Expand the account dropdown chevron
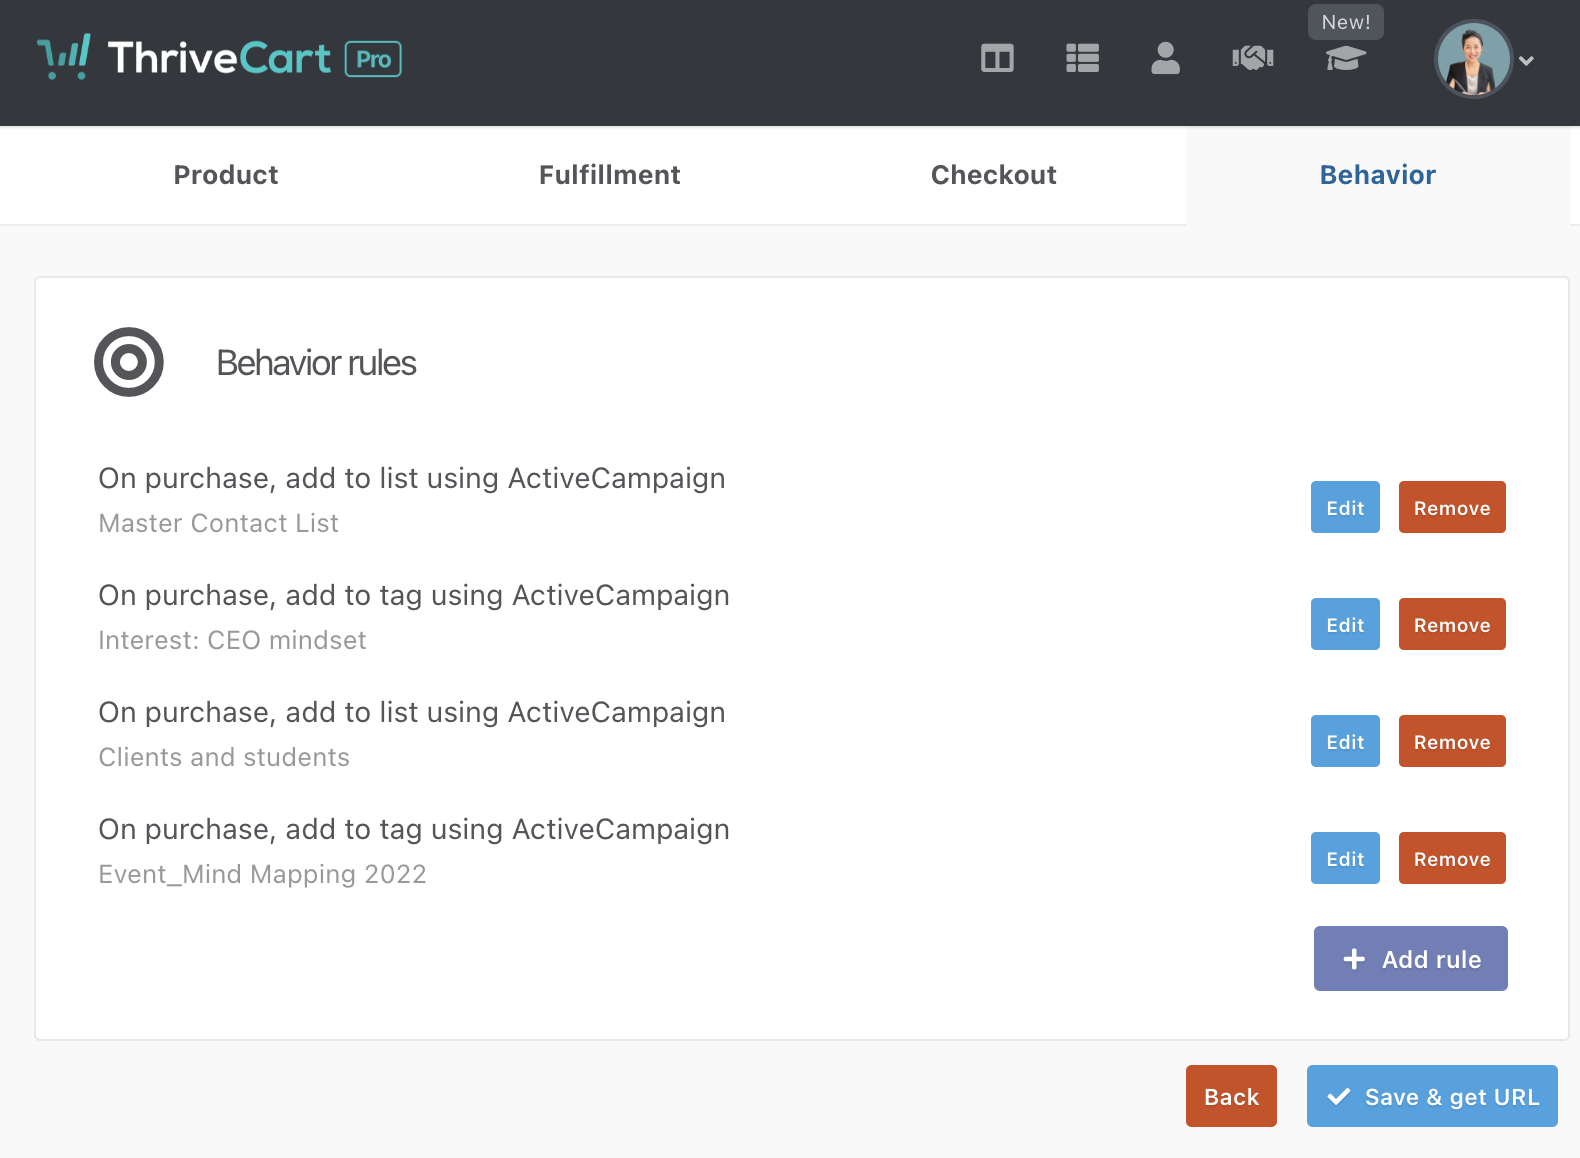Viewport: 1580px width, 1158px height. [x=1526, y=60]
